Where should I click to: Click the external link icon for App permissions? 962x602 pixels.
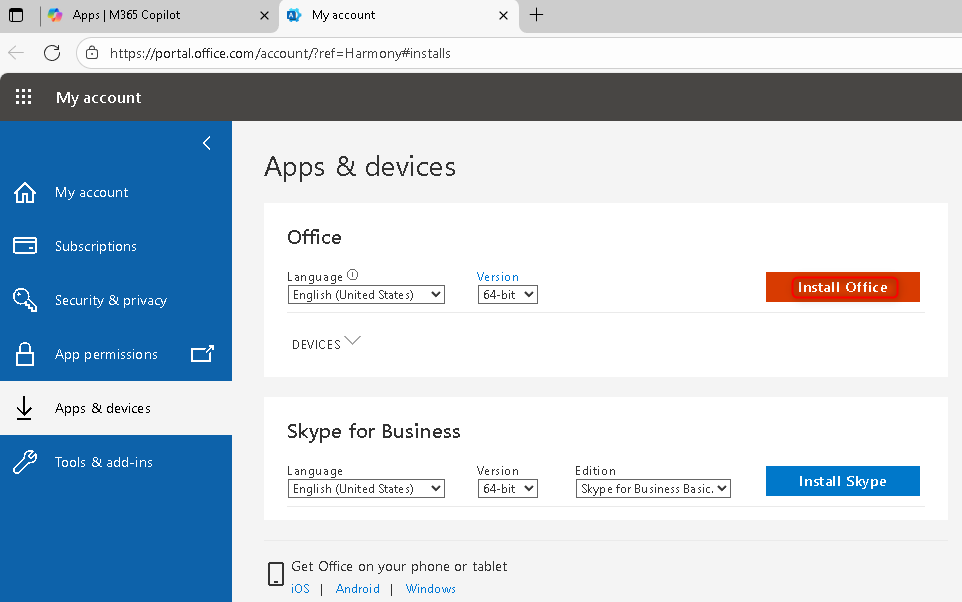pyautogui.click(x=202, y=353)
